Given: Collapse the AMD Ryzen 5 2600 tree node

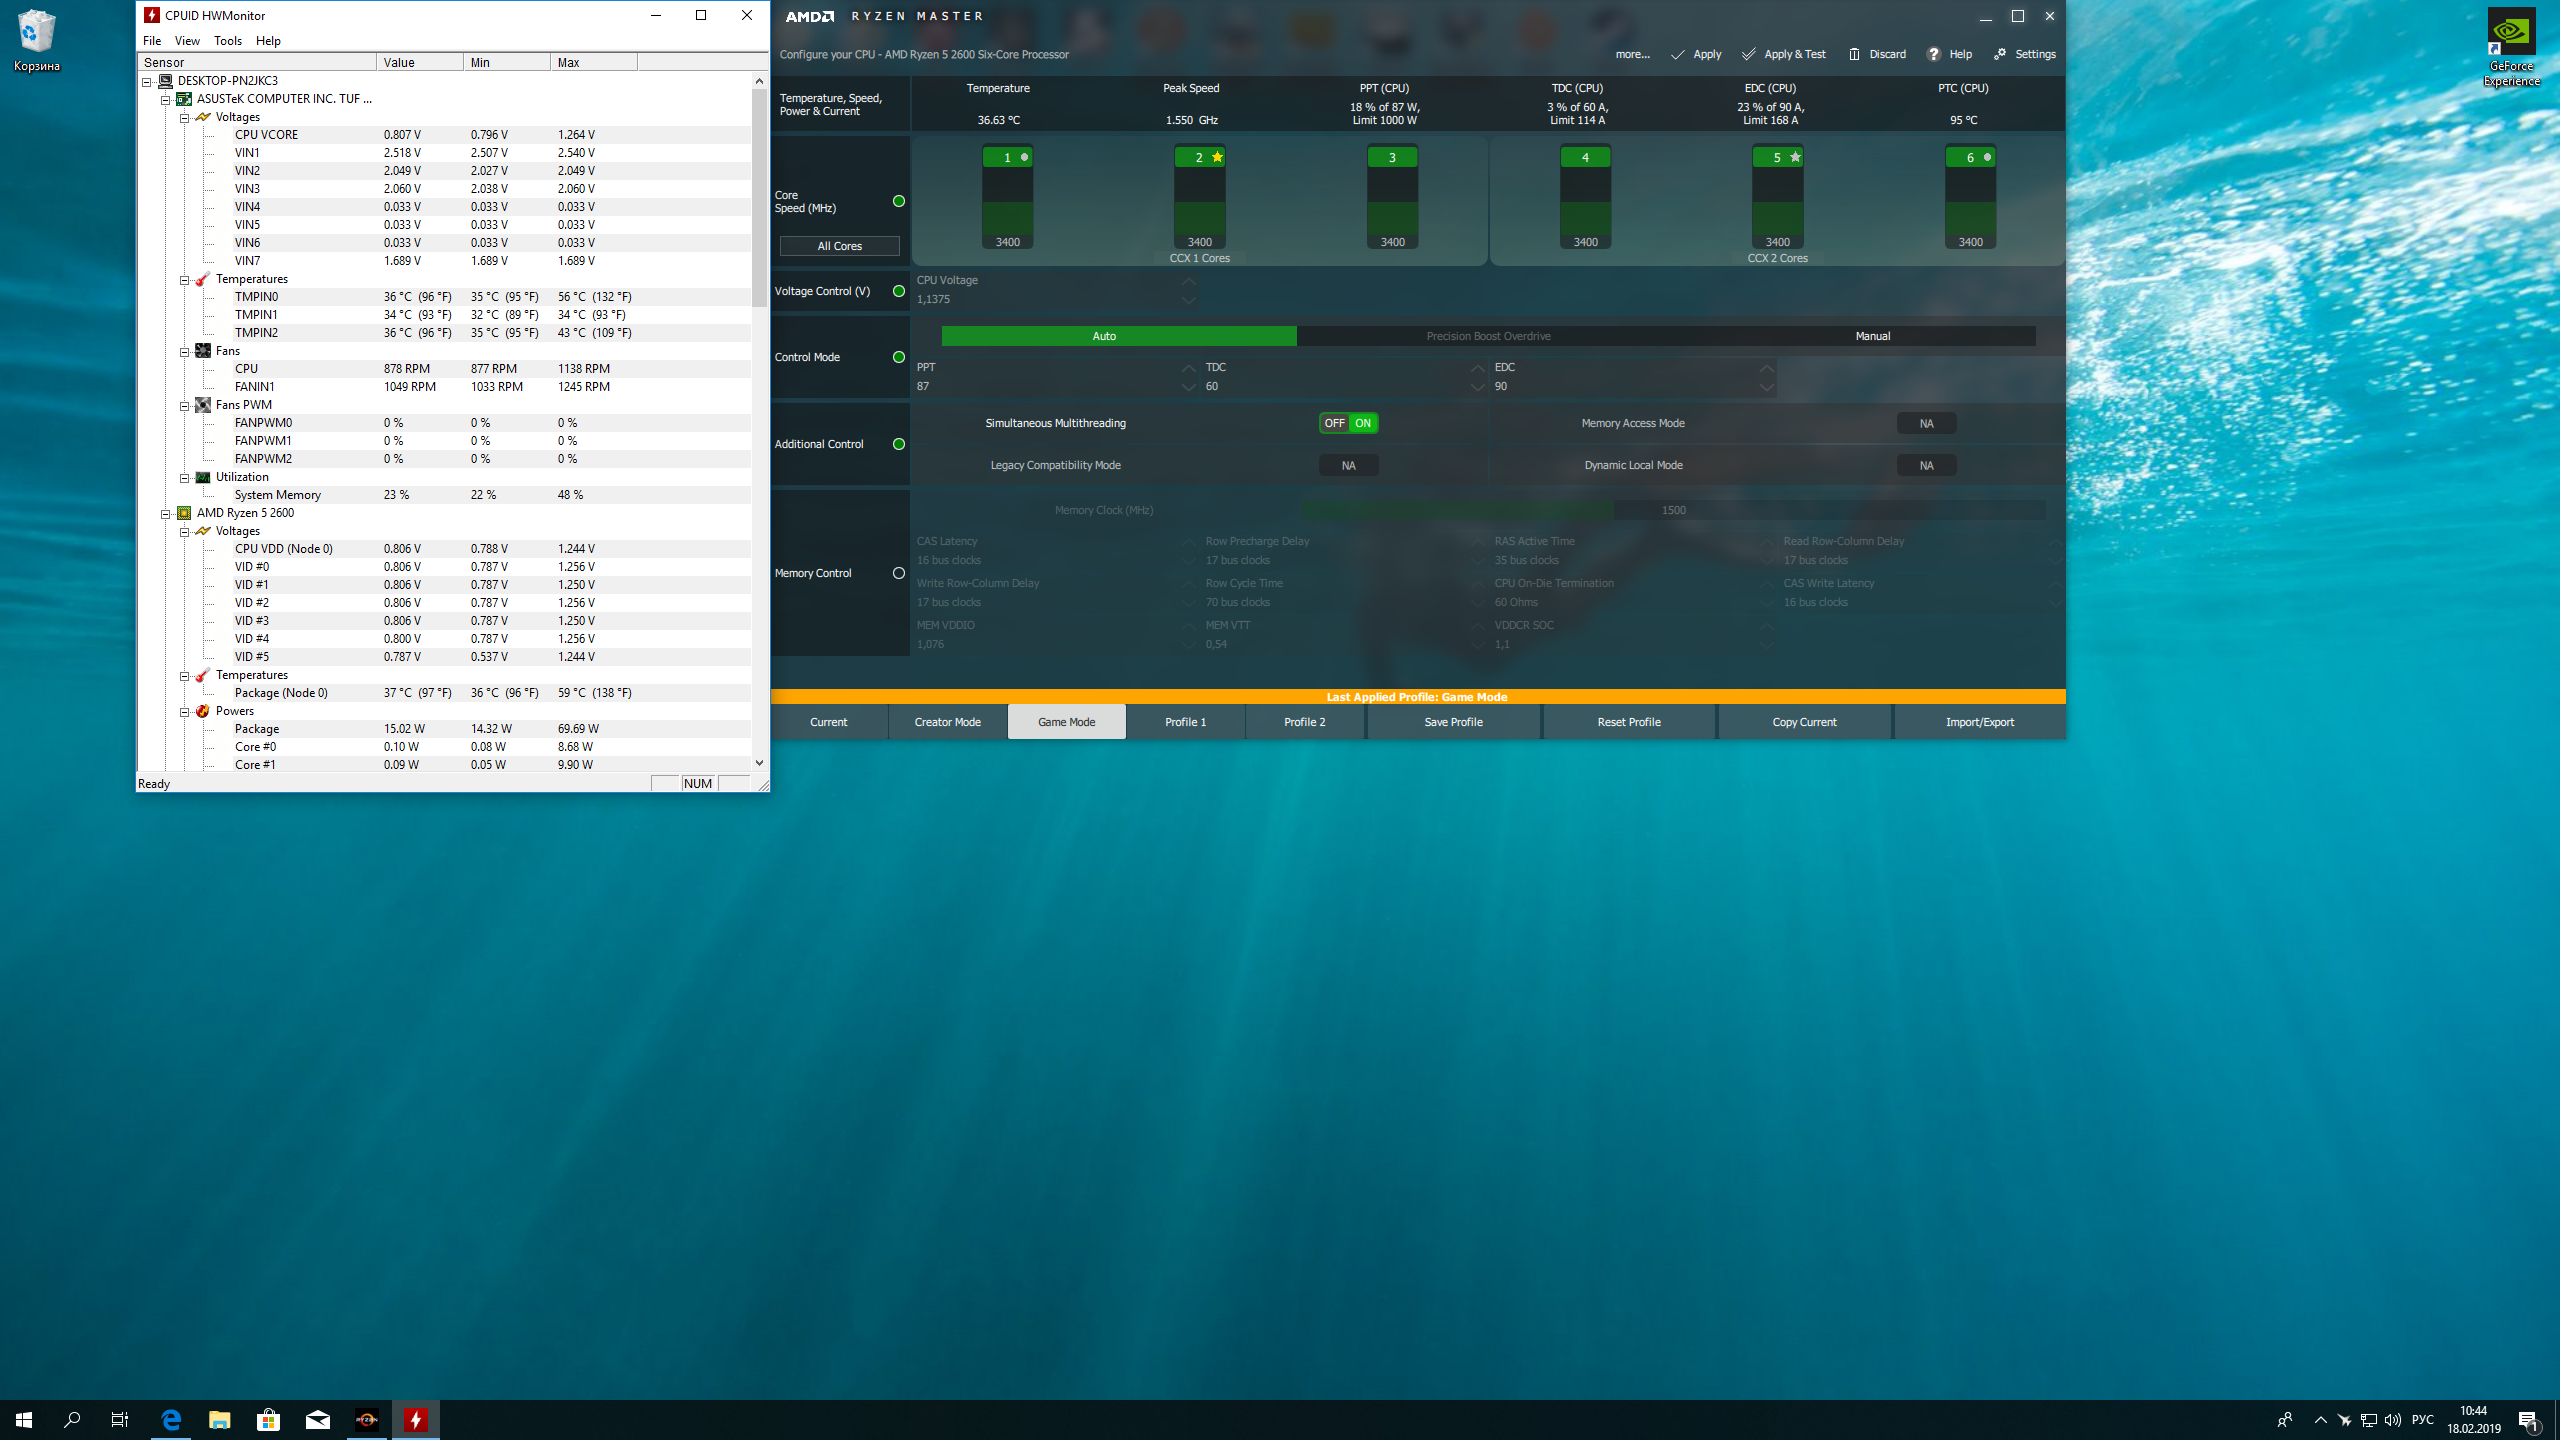Looking at the screenshot, I should [166, 513].
